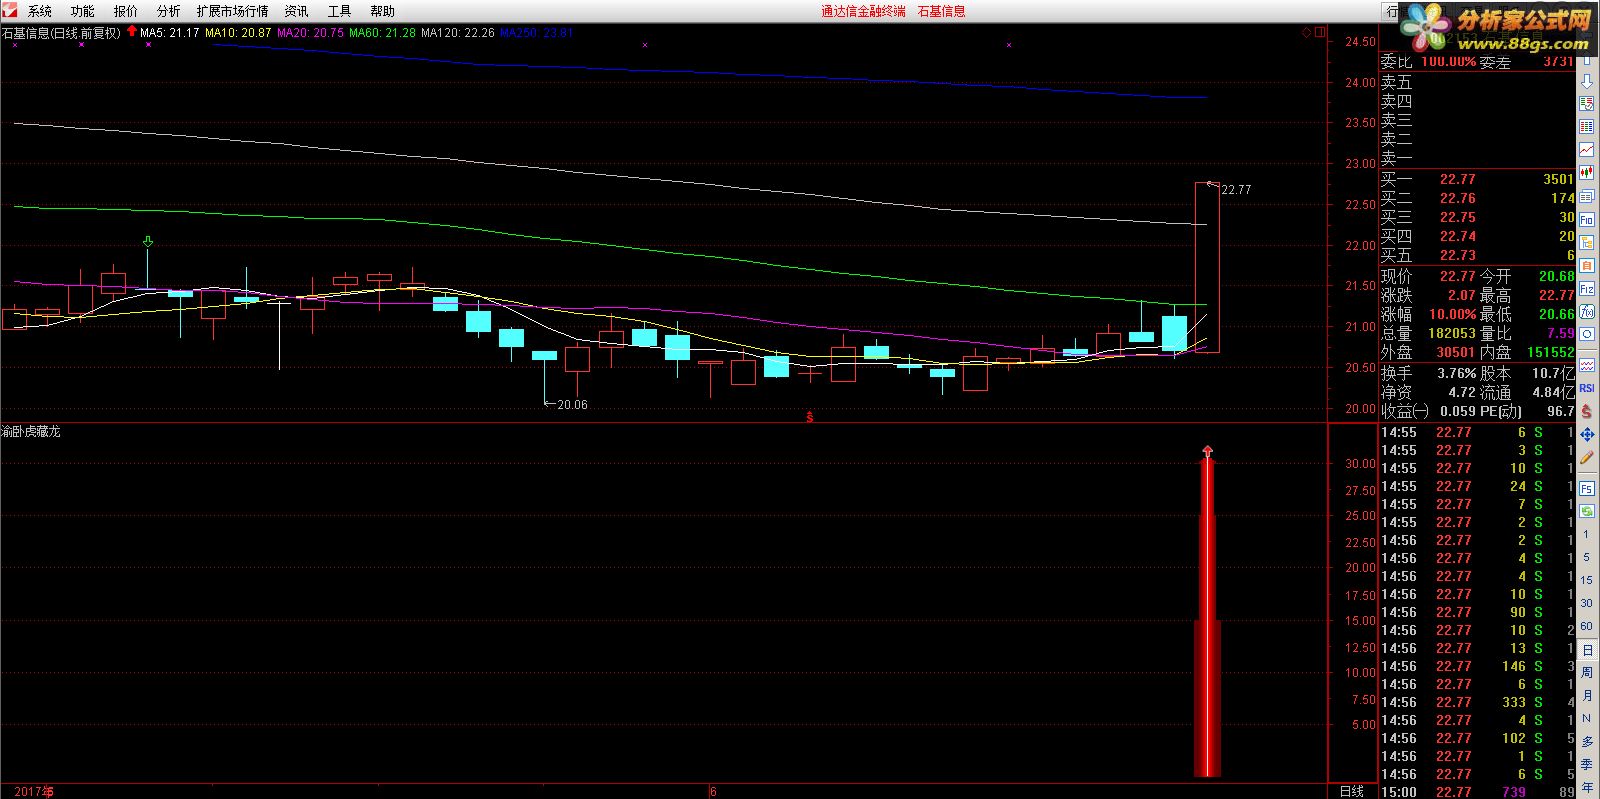Select the 周 weekly period
Viewport: 1600px width, 799px height.
tap(1587, 672)
